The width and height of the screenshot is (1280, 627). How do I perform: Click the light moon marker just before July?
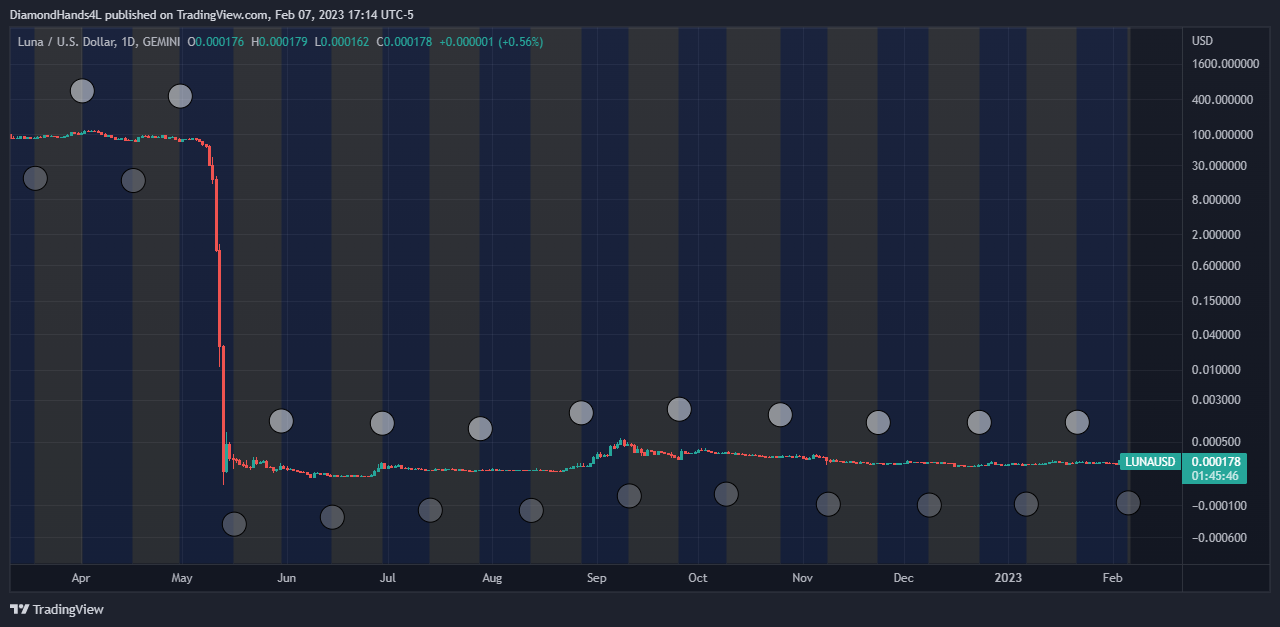pos(382,423)
